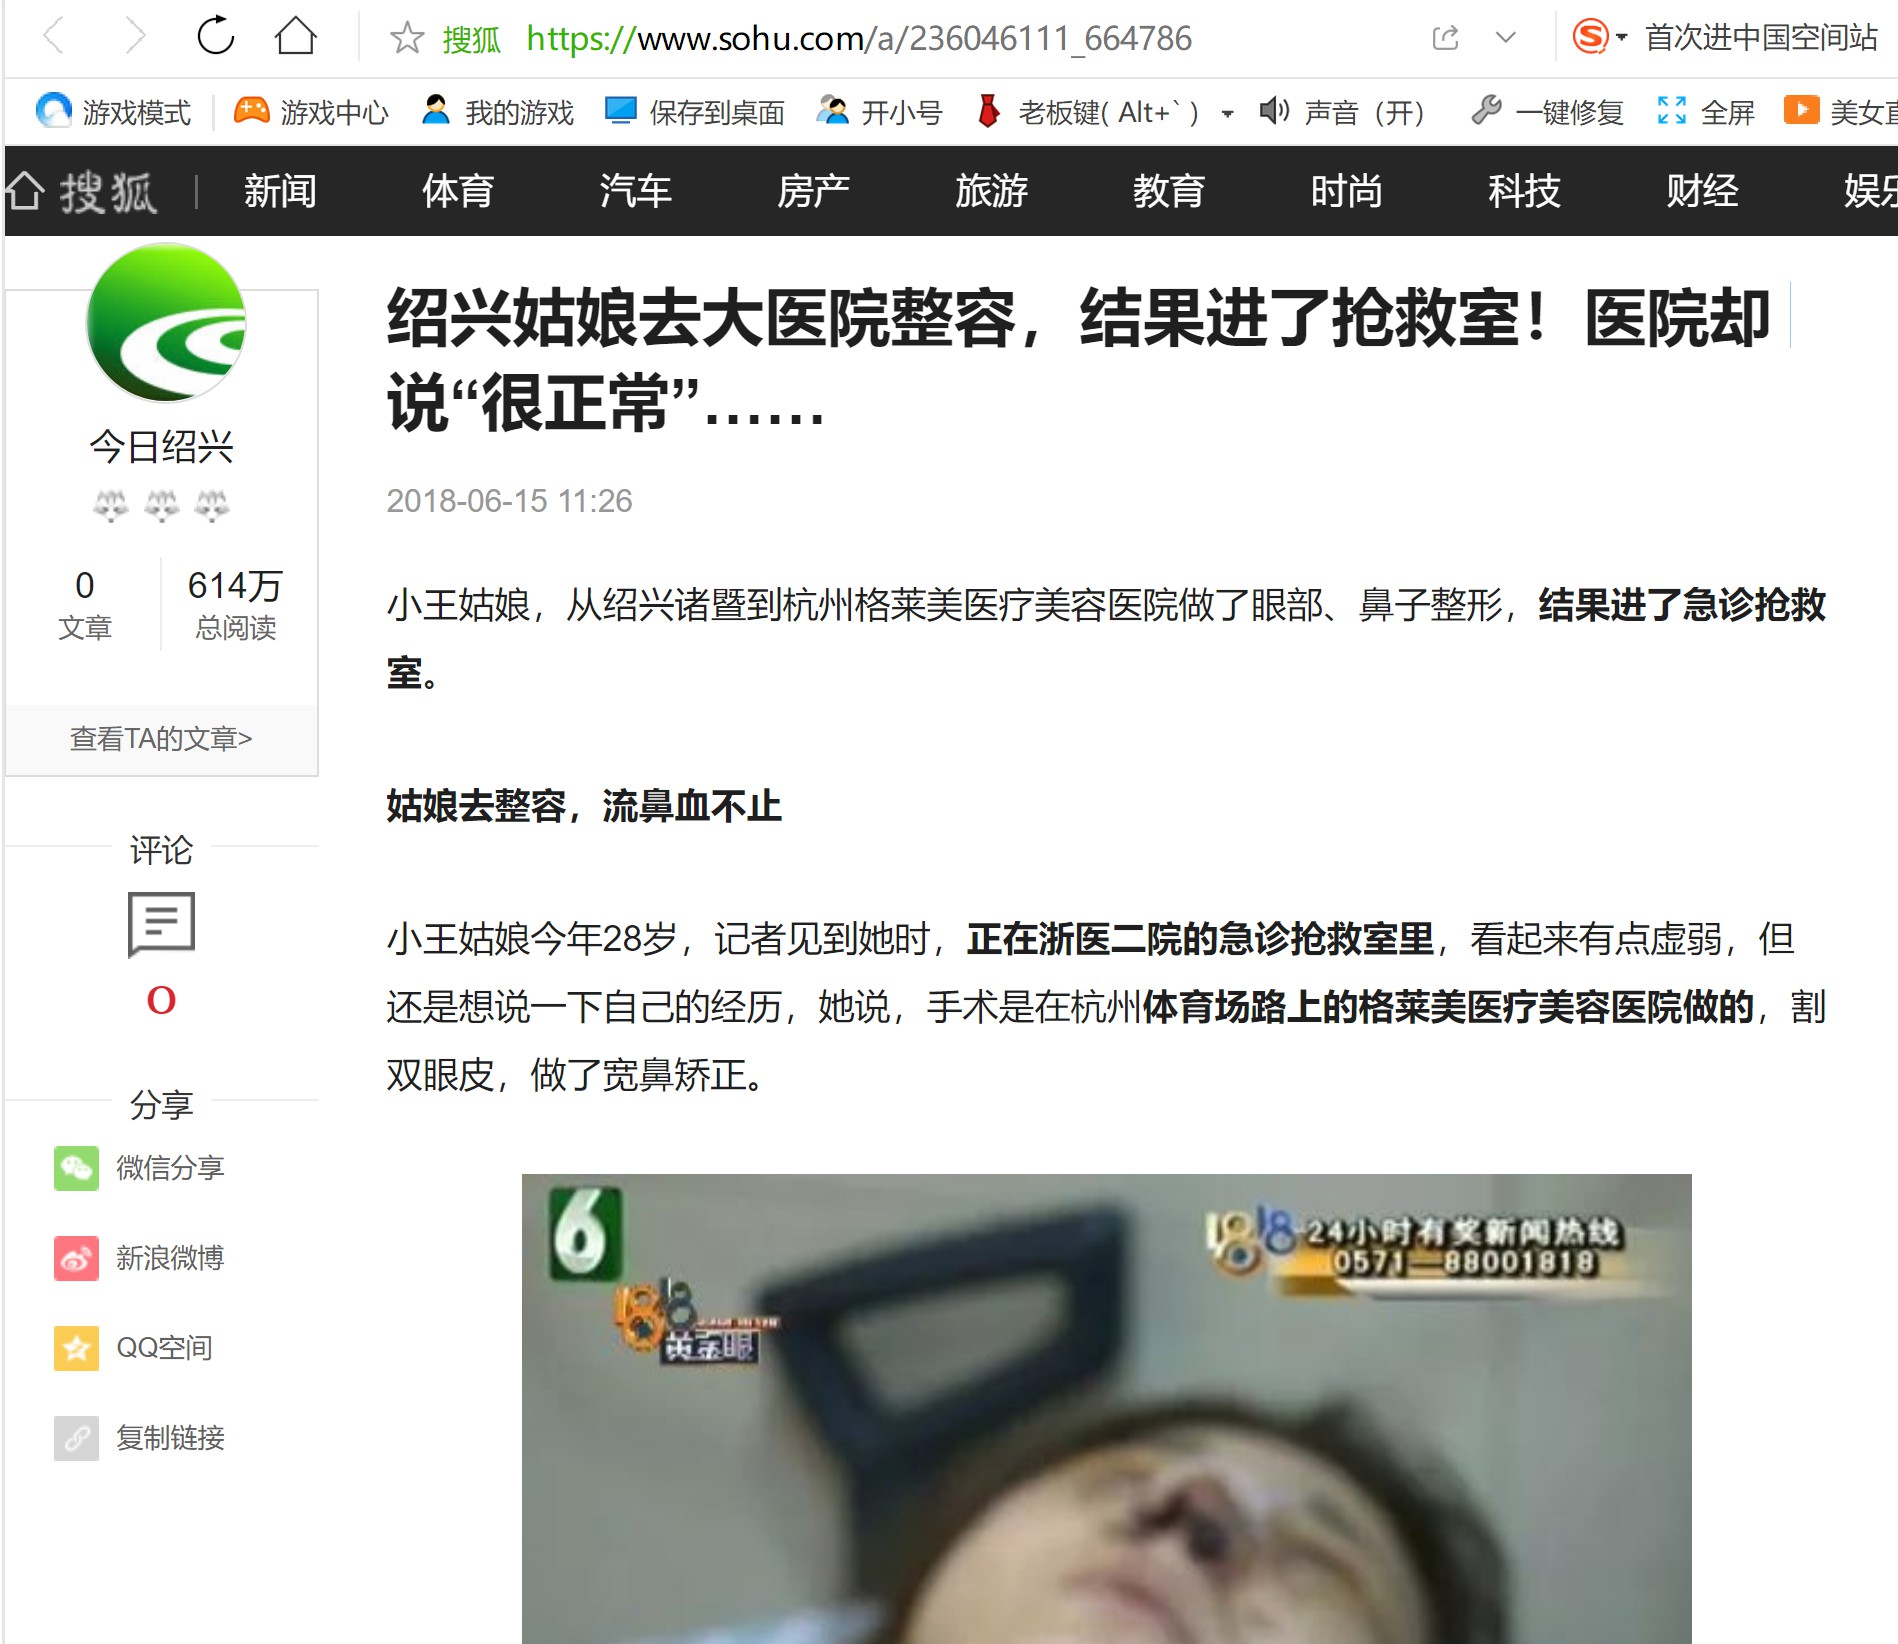This screenshot has width=1898, height=1644.
Task: Click the 614万 总阅读 count
Action: [235, 605]
